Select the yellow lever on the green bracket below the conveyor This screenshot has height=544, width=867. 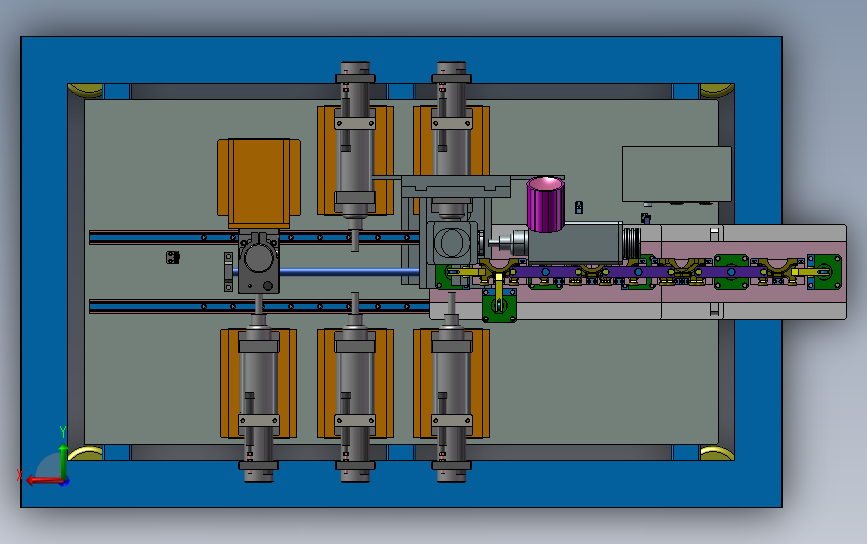(x=499, y=292)
